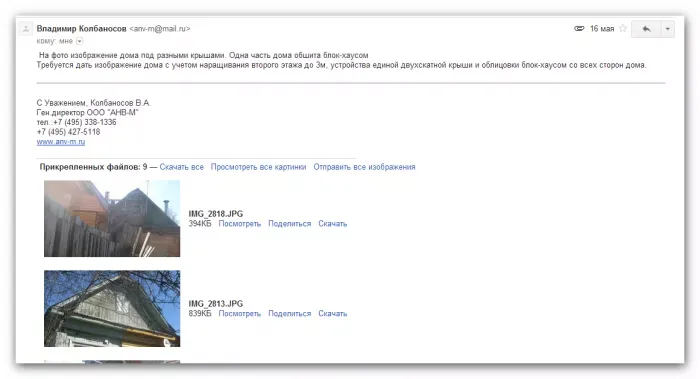
Task: Click phone number +7 (495) 427-5118
Action: [68, 132]
